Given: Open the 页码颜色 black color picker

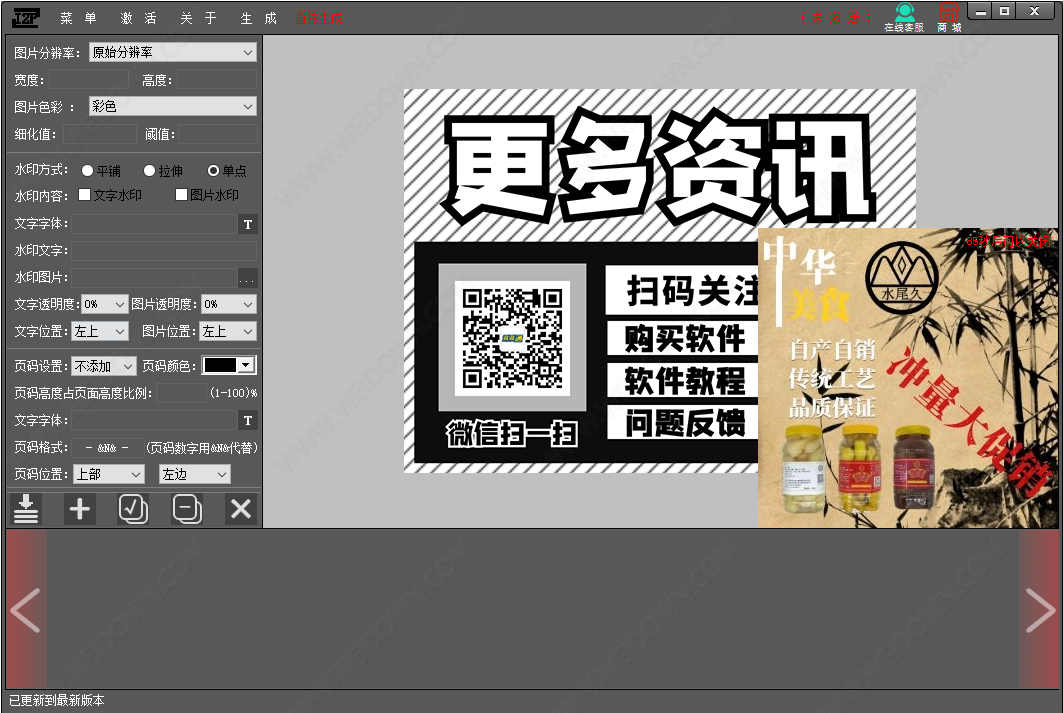Looking at the screenshot, I should [229, 365].
